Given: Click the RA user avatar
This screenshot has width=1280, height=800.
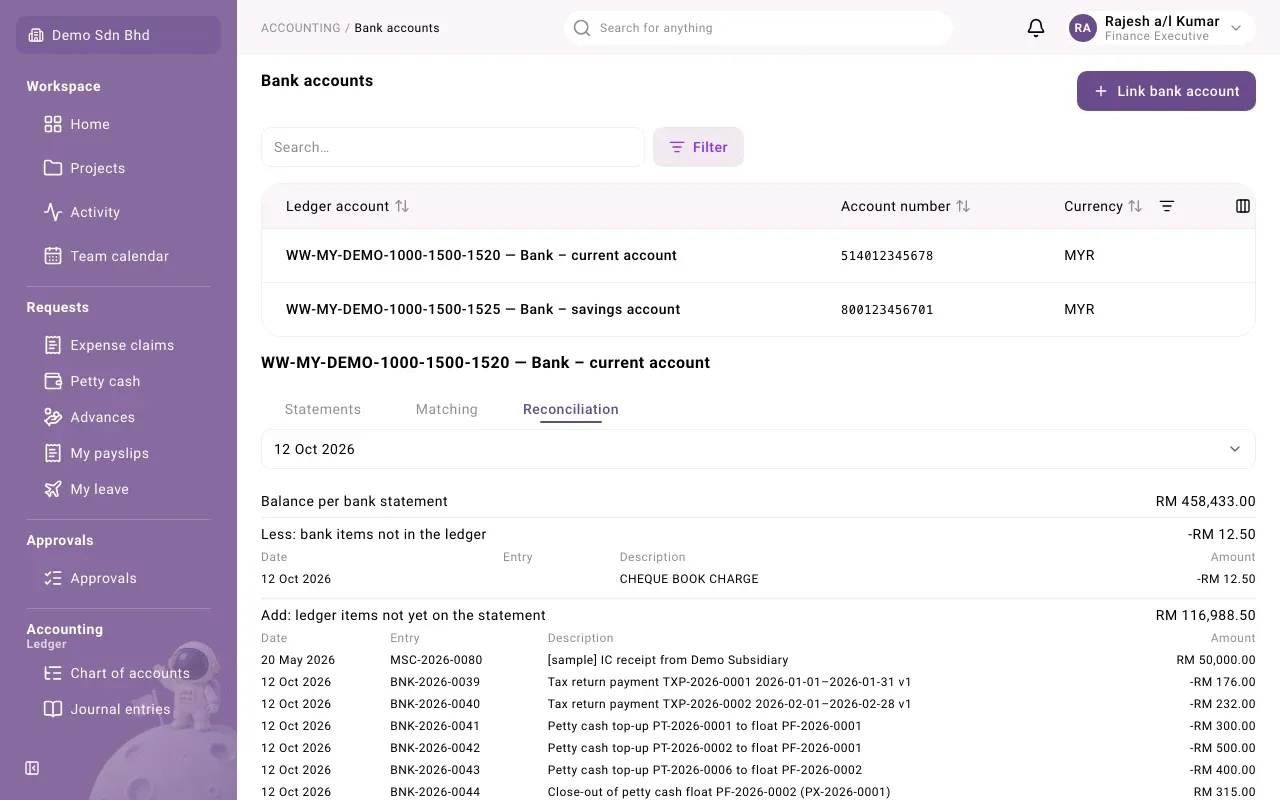Looking at the screenshot, I should pos(1082,28).
